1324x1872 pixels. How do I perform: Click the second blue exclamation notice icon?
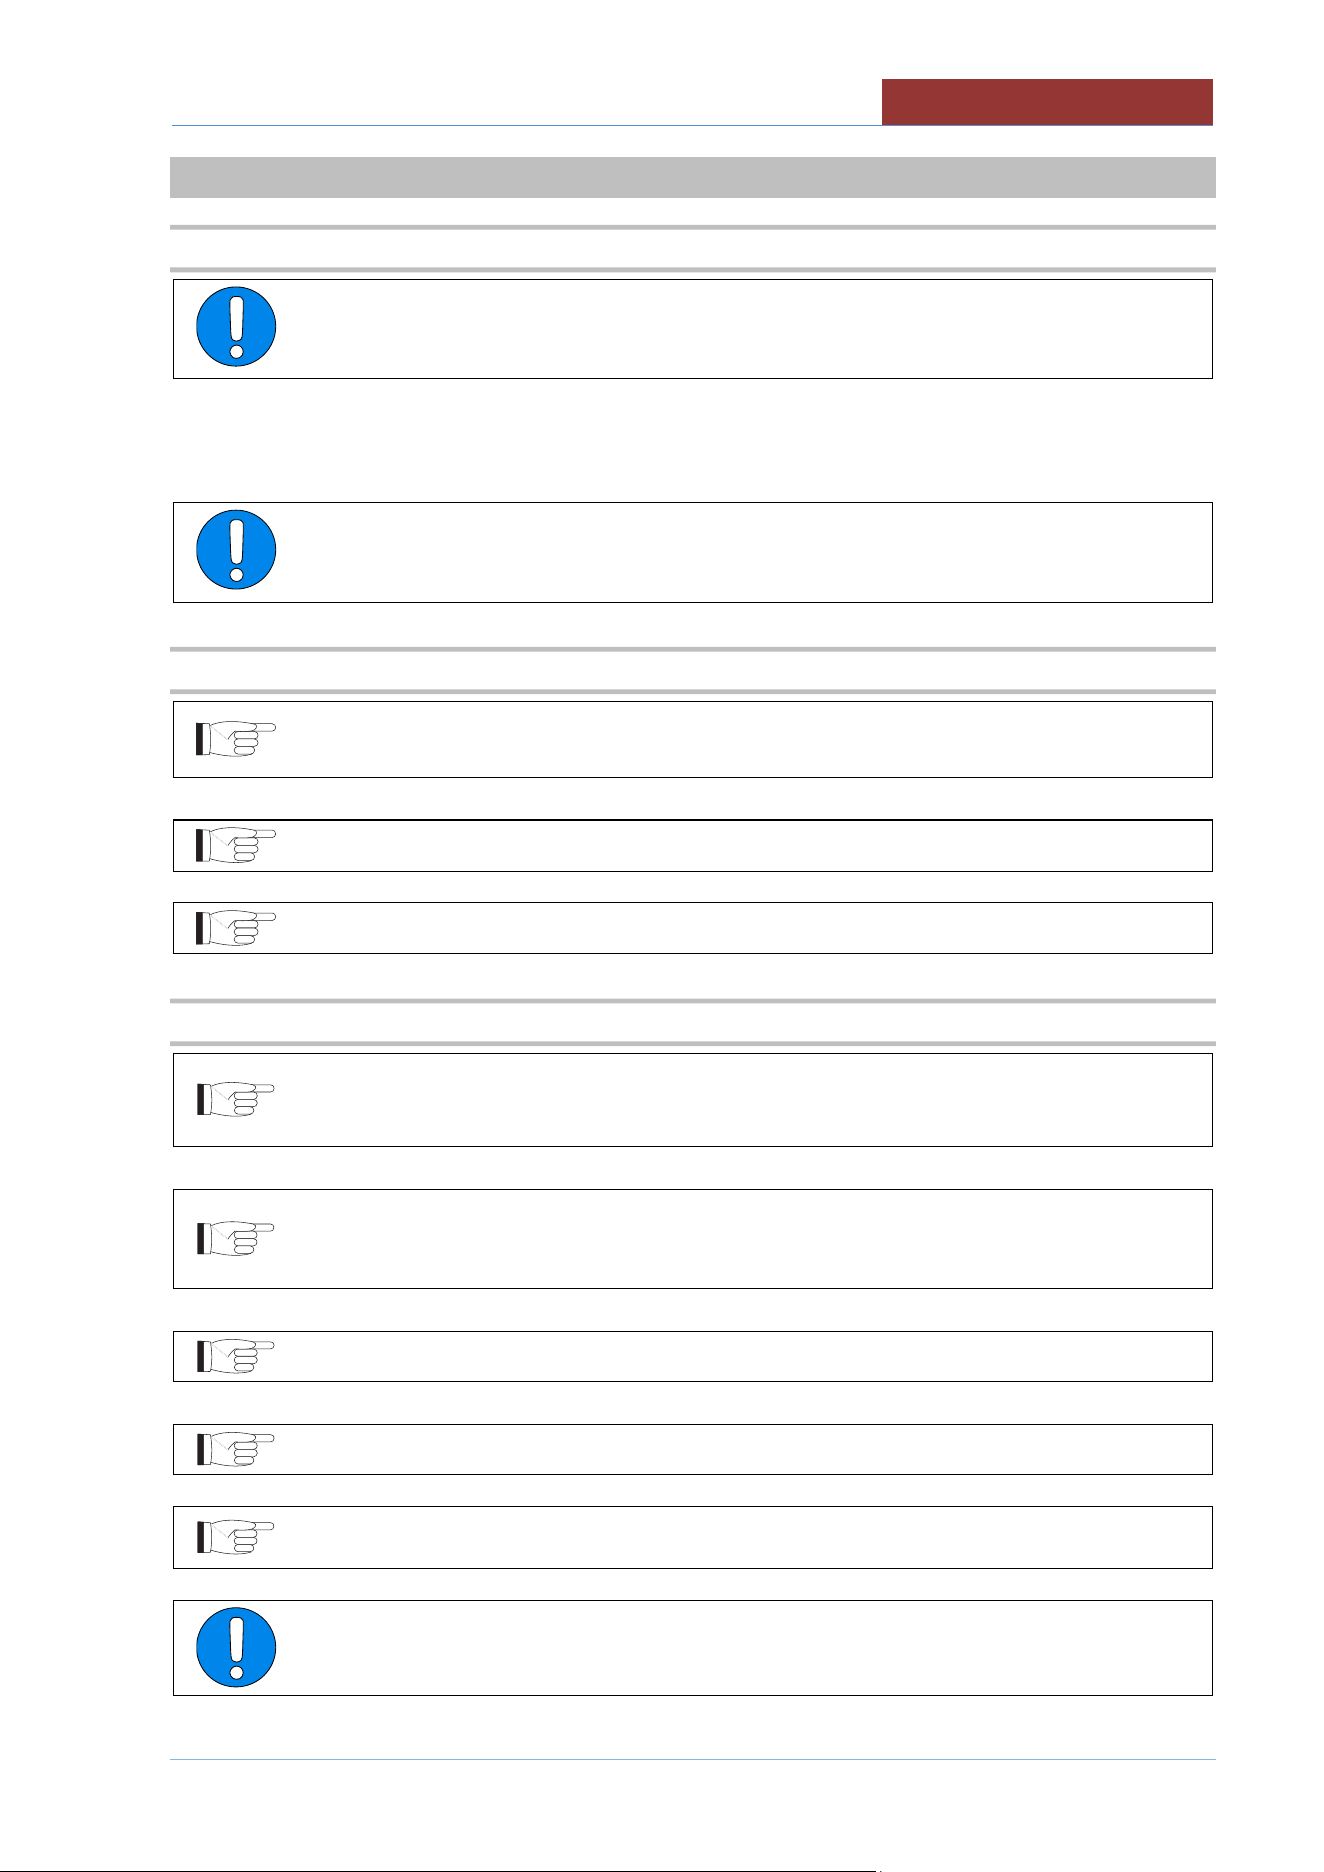click(236, 550)
